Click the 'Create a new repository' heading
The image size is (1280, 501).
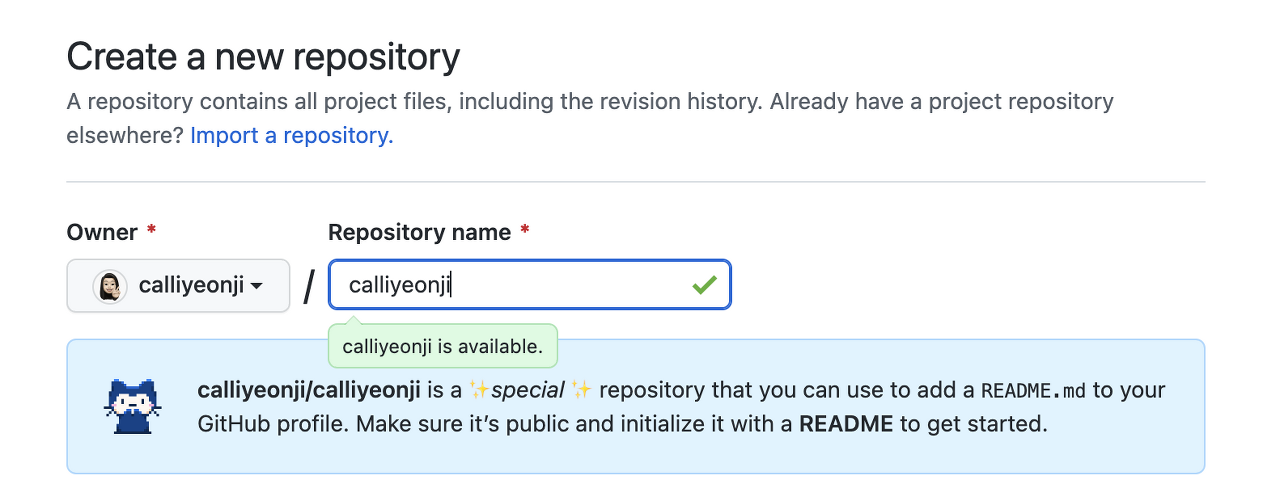pos(264,57)
